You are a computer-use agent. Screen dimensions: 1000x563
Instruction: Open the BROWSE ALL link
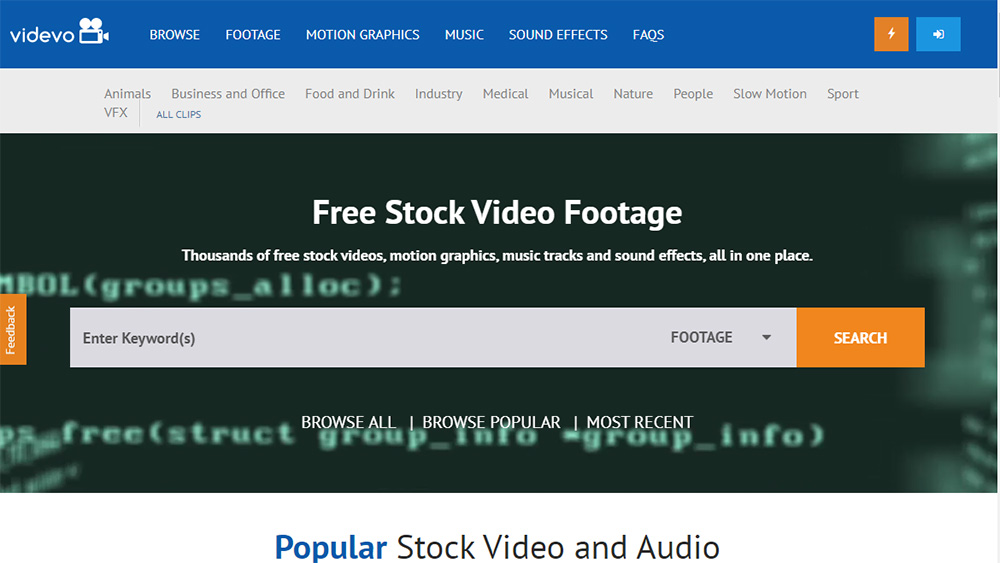coord(348,422)
